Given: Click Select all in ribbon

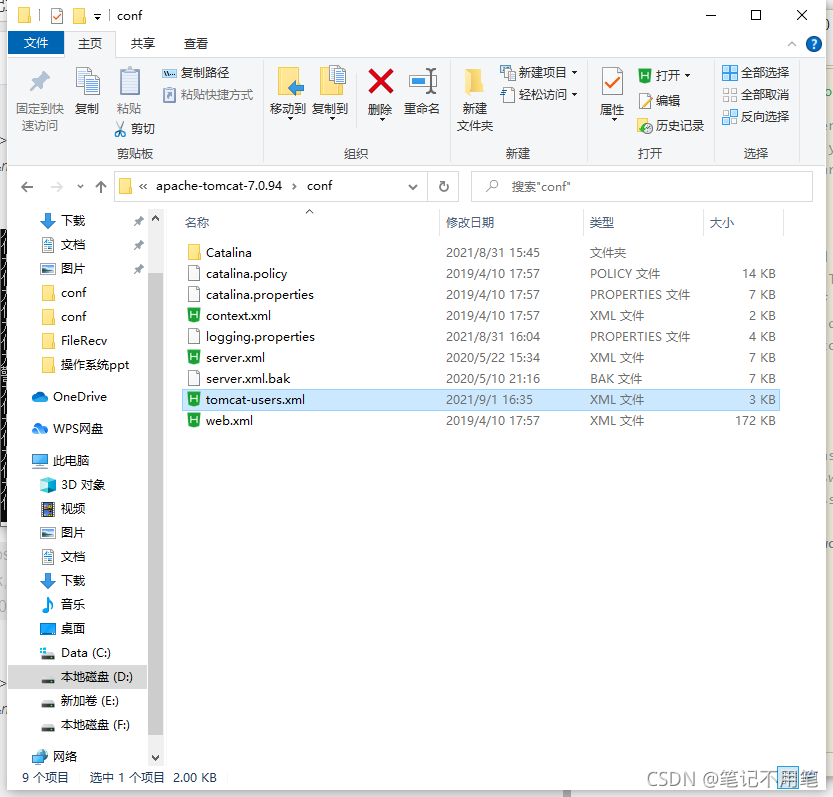Looking at the screenshot, I should [x=755, y=73].
